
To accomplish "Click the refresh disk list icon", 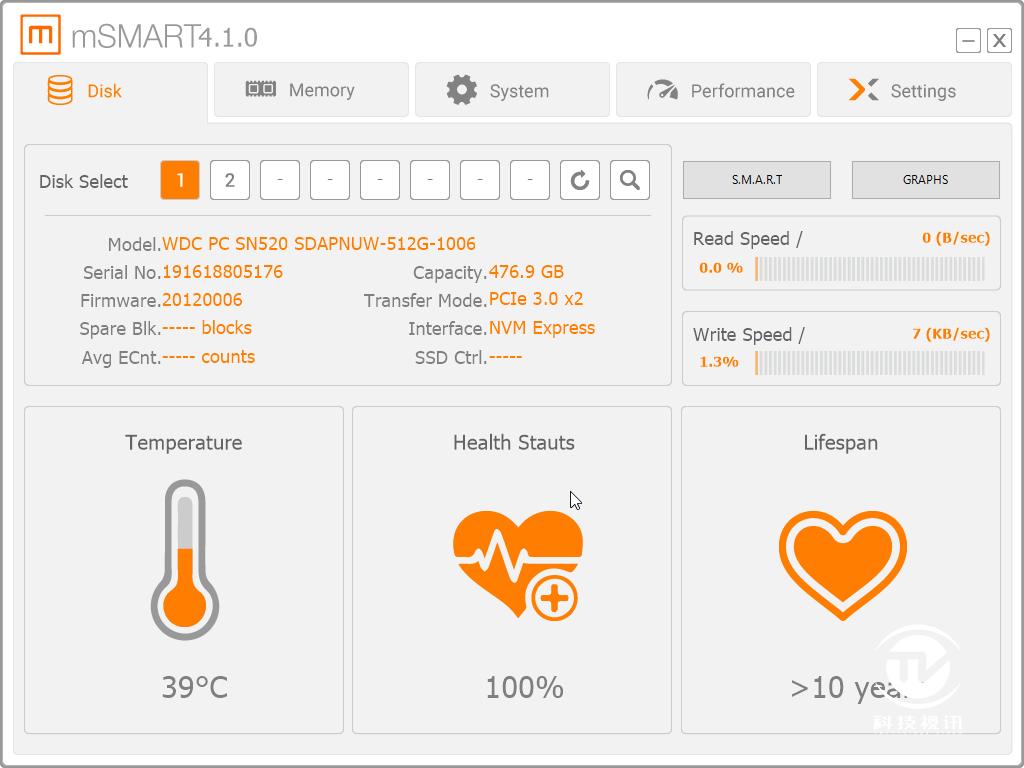I will click(x=580, y=180).
